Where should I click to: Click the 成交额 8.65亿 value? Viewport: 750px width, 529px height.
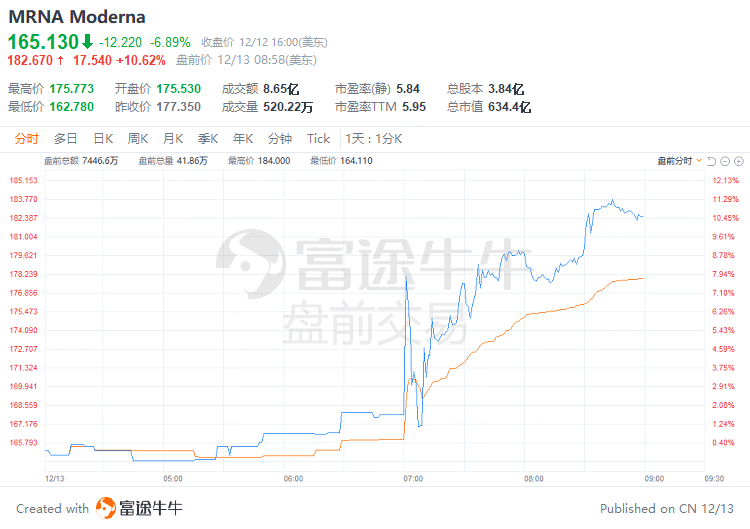pyautogui.click(x=281, y=89)
